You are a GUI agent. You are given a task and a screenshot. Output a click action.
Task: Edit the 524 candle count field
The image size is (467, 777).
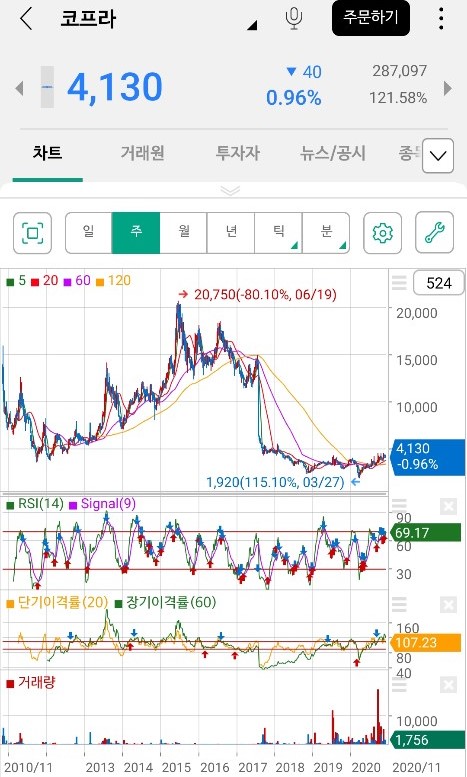point(439,283)
